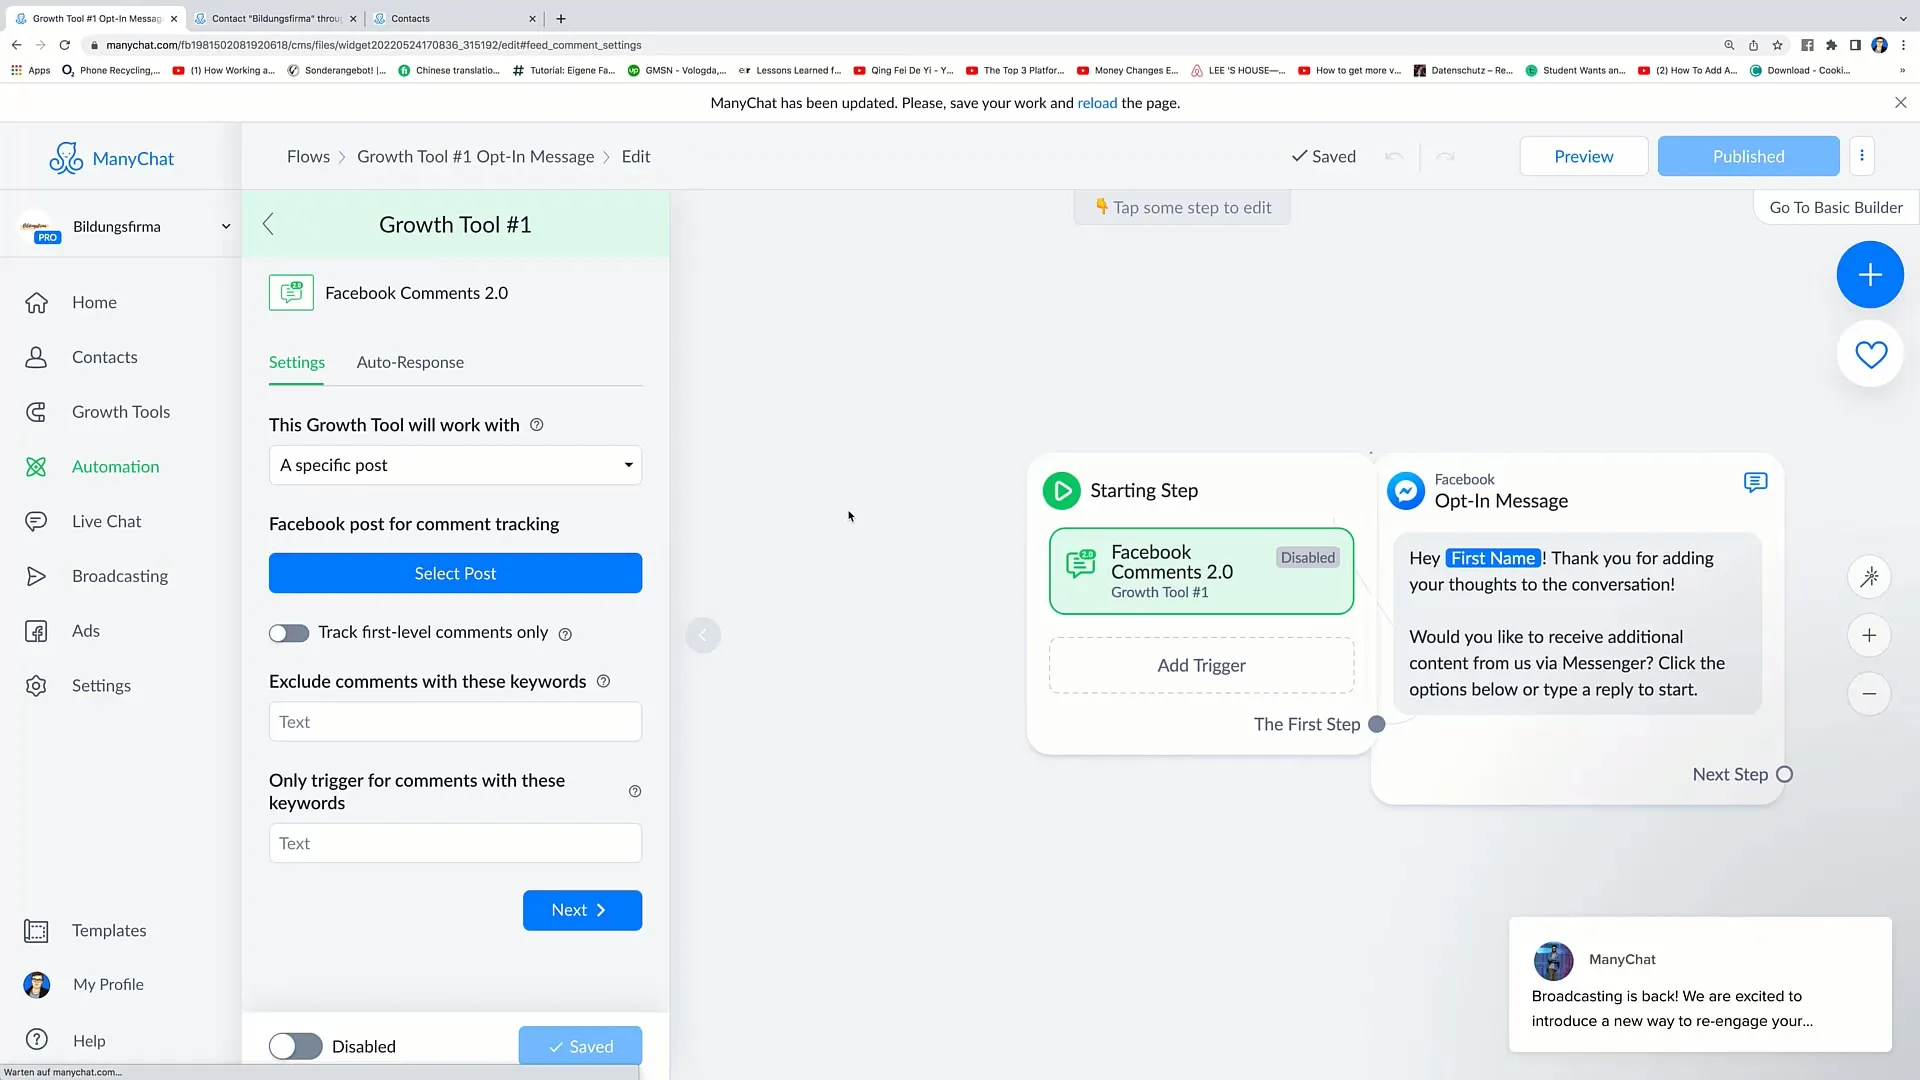Dismiss the update notification banner
1920x1080 pixels.
pyautogui.click(x=1900, y=103)
